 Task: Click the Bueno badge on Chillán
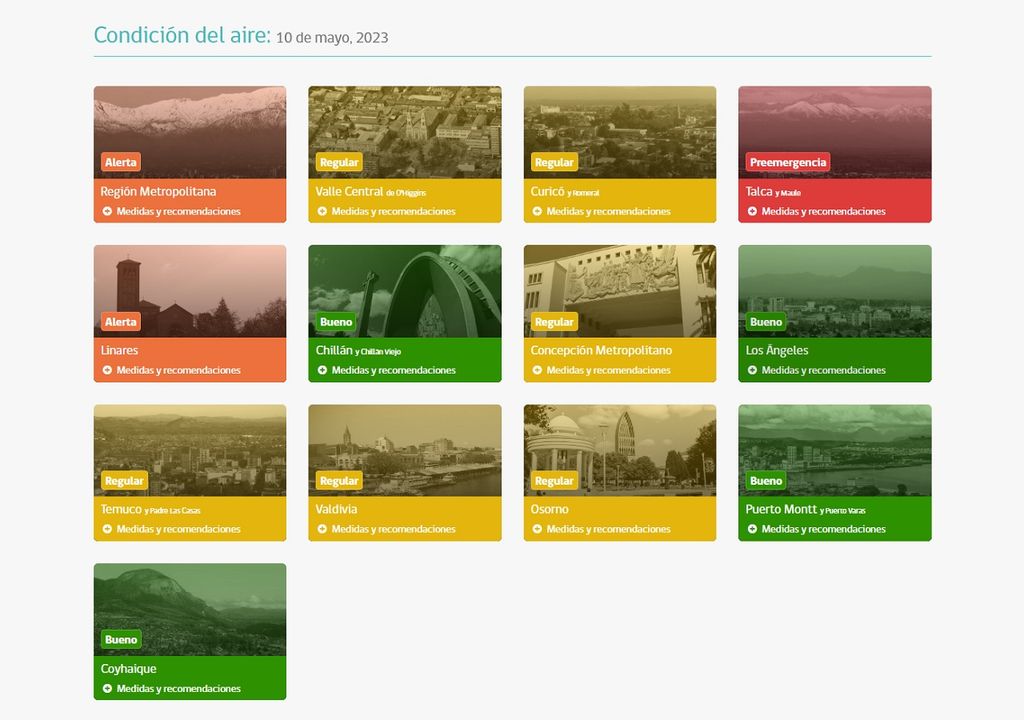point(336,321)
